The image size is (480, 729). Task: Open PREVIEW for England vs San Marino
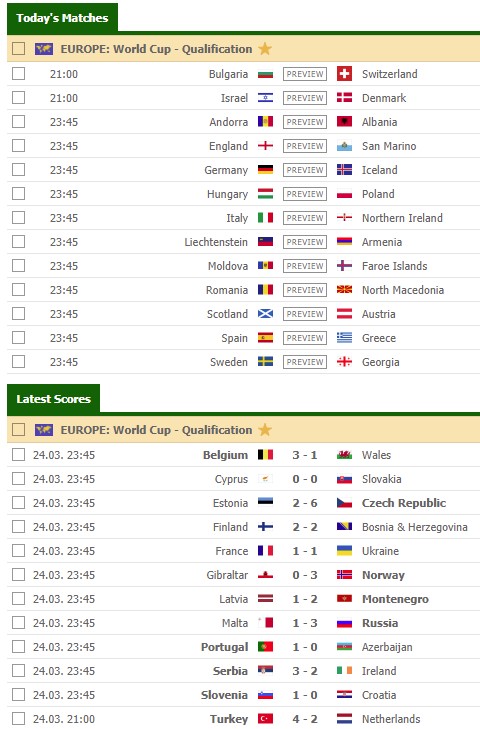point(305,146)
